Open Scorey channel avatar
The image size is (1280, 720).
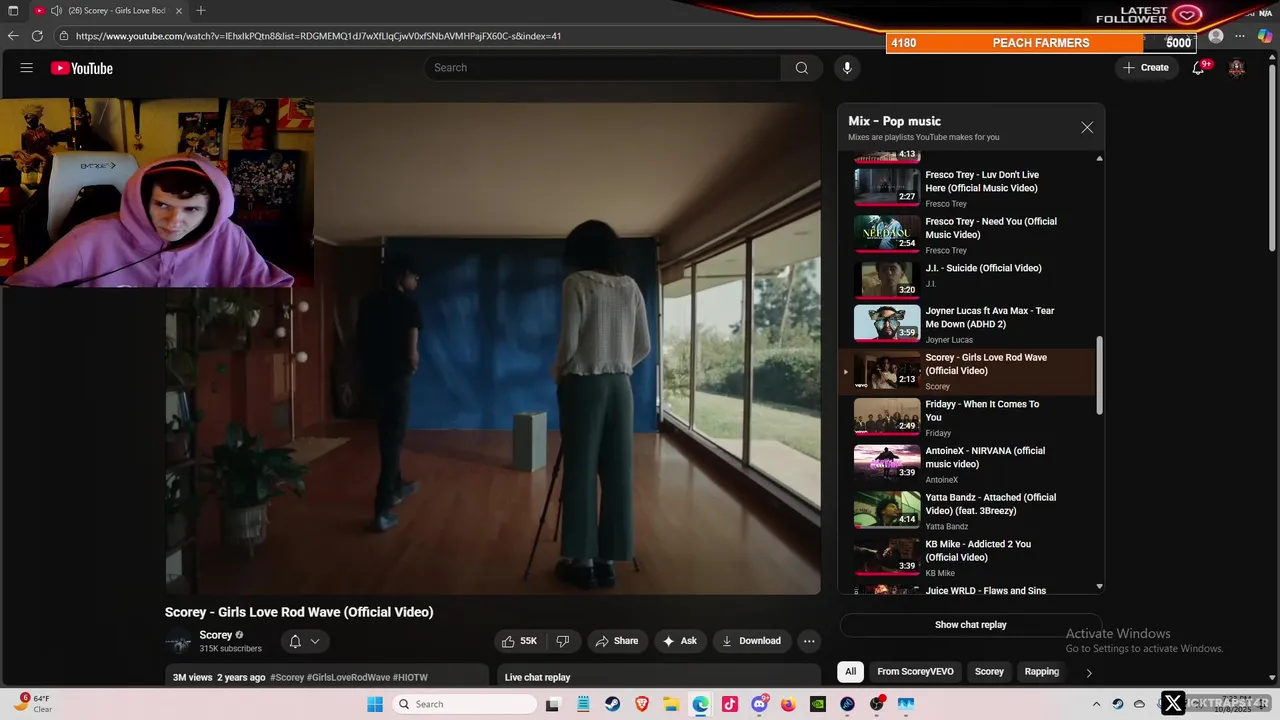tap(178, 641)
